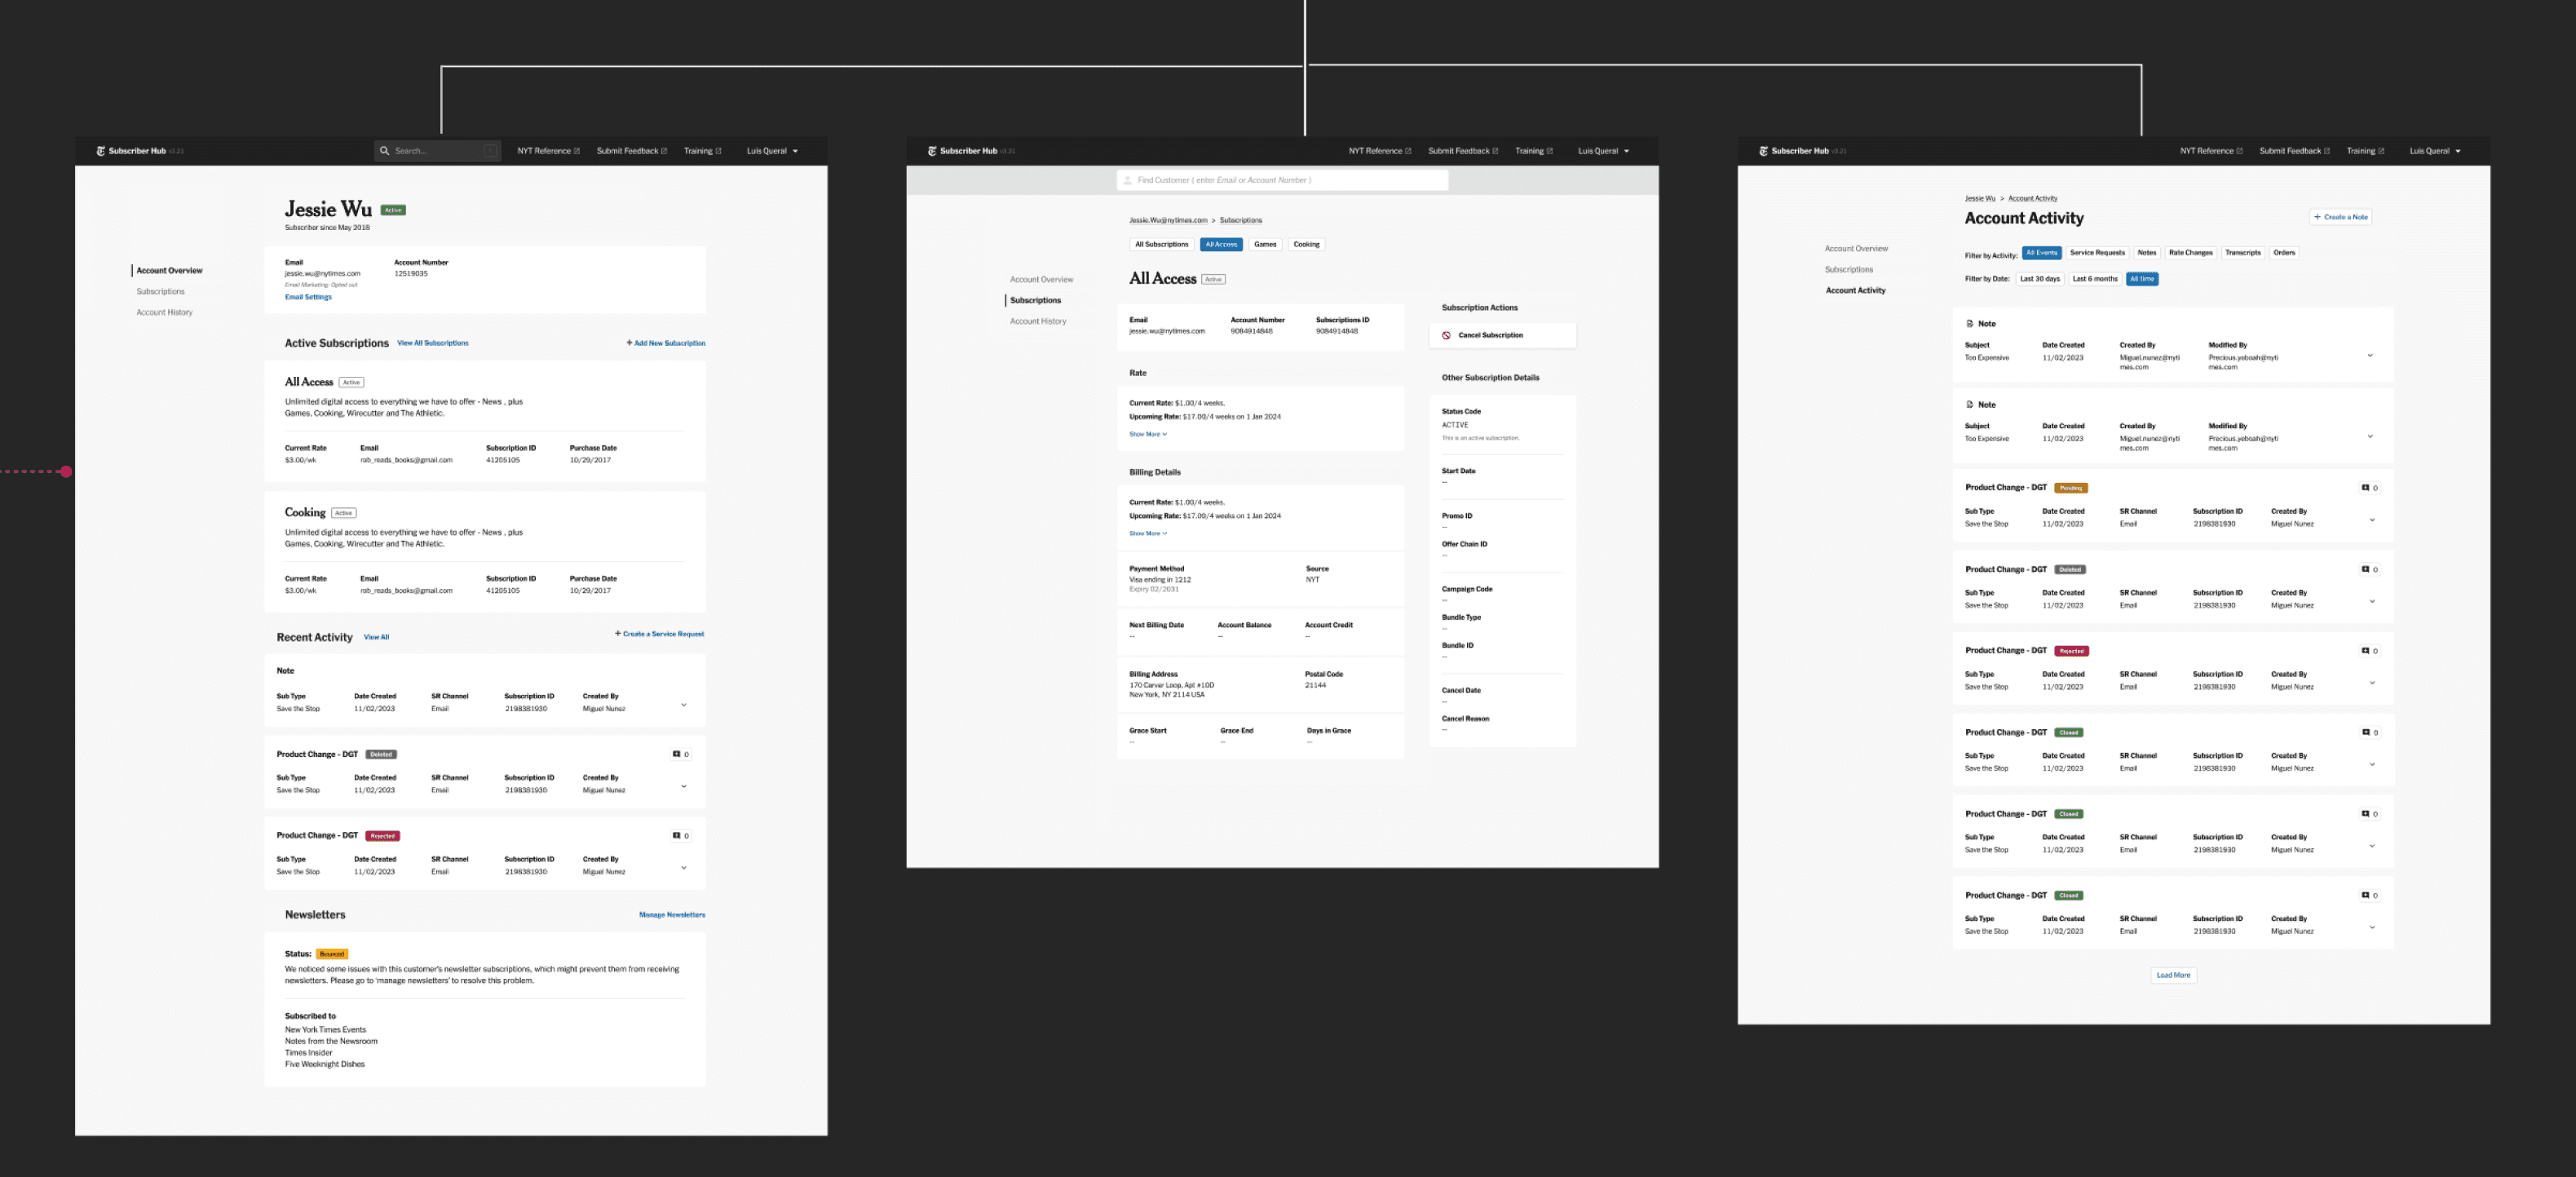2576x1177 pixels.
Task: Open Account History in the middle frame sidebar
Action: coord(1038,321)
